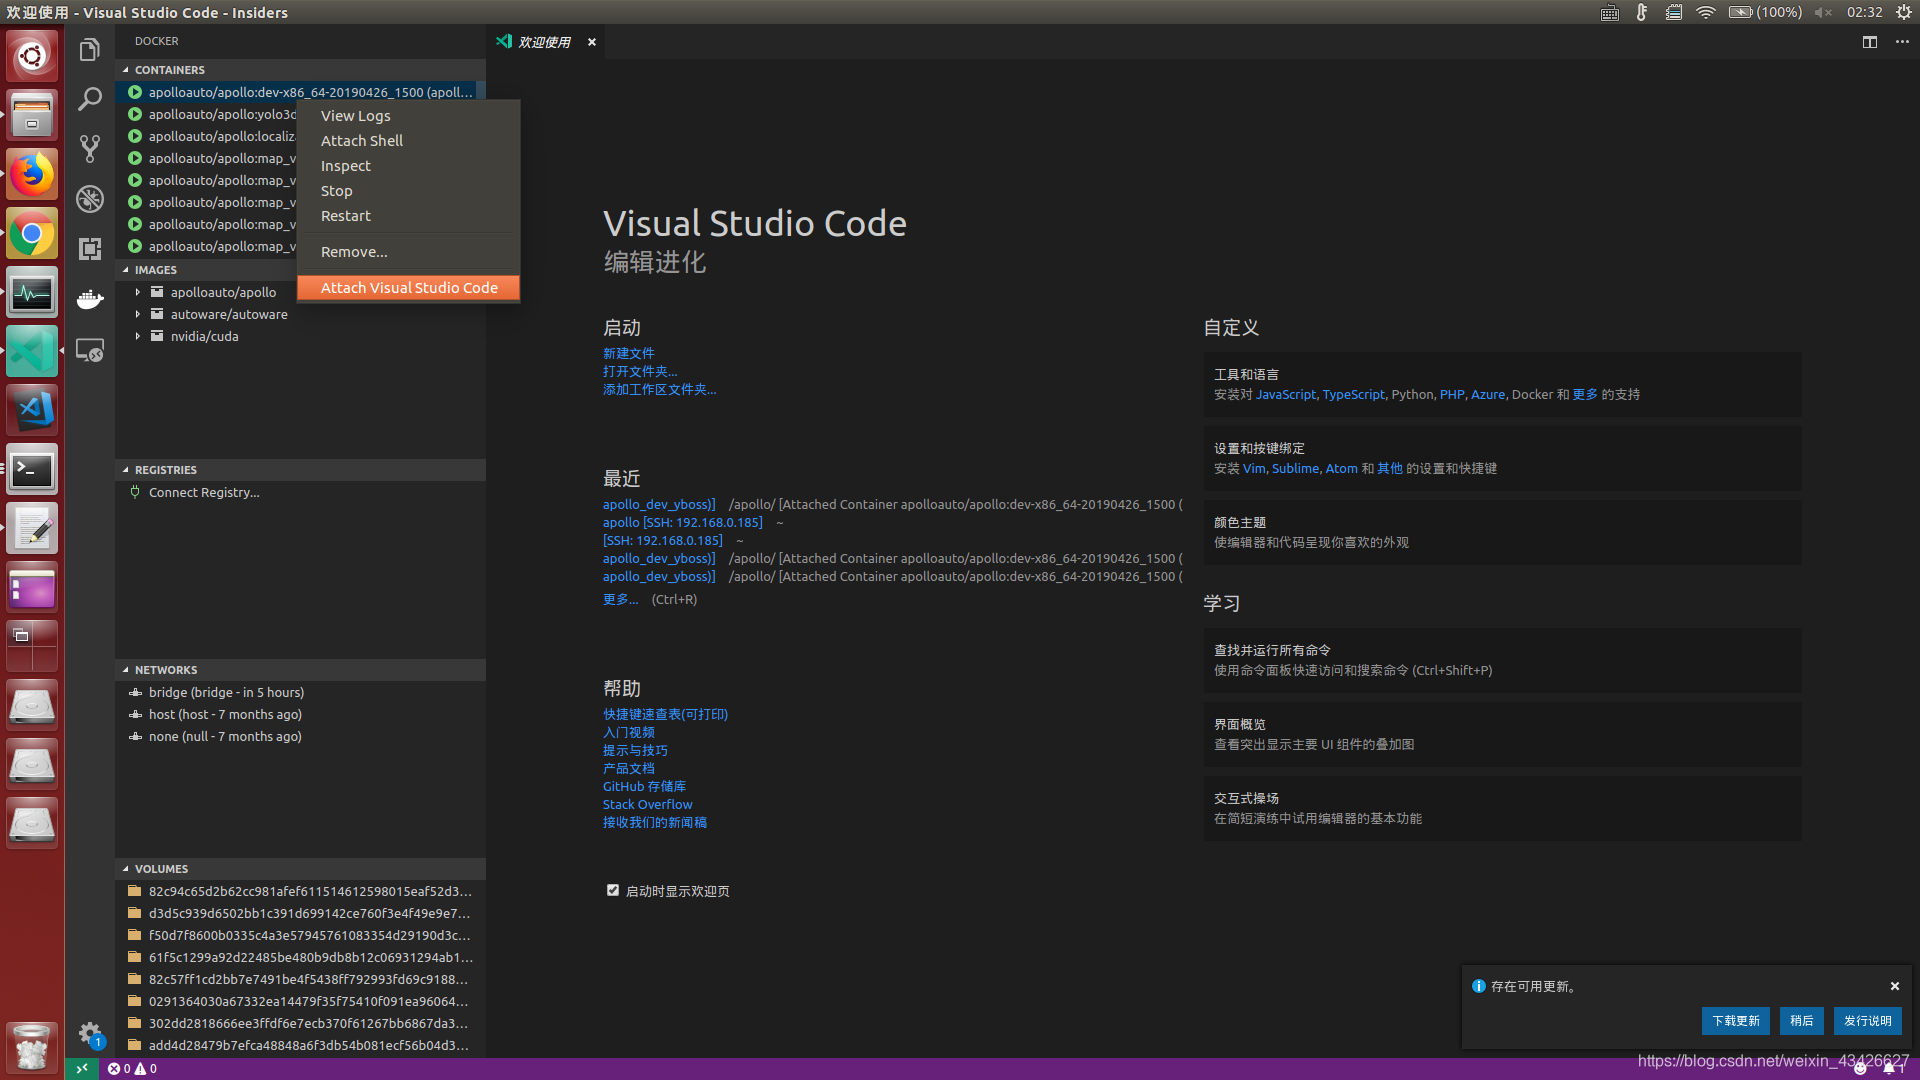Open the Remote Explorer view icon
The height and width of the screenshot is (1080, 1920).
point(90,351)
